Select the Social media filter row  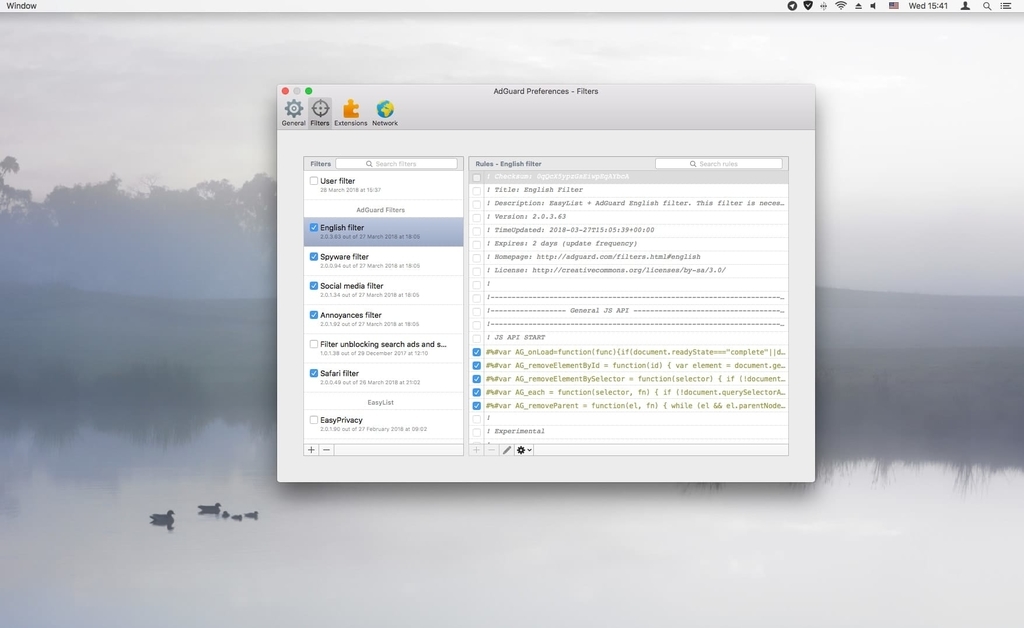[383, 290]
